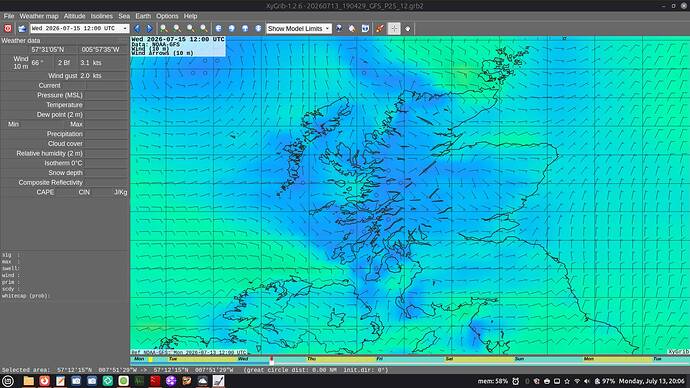Click the map info box showing NOAA-GFS data

click(178, 46)
